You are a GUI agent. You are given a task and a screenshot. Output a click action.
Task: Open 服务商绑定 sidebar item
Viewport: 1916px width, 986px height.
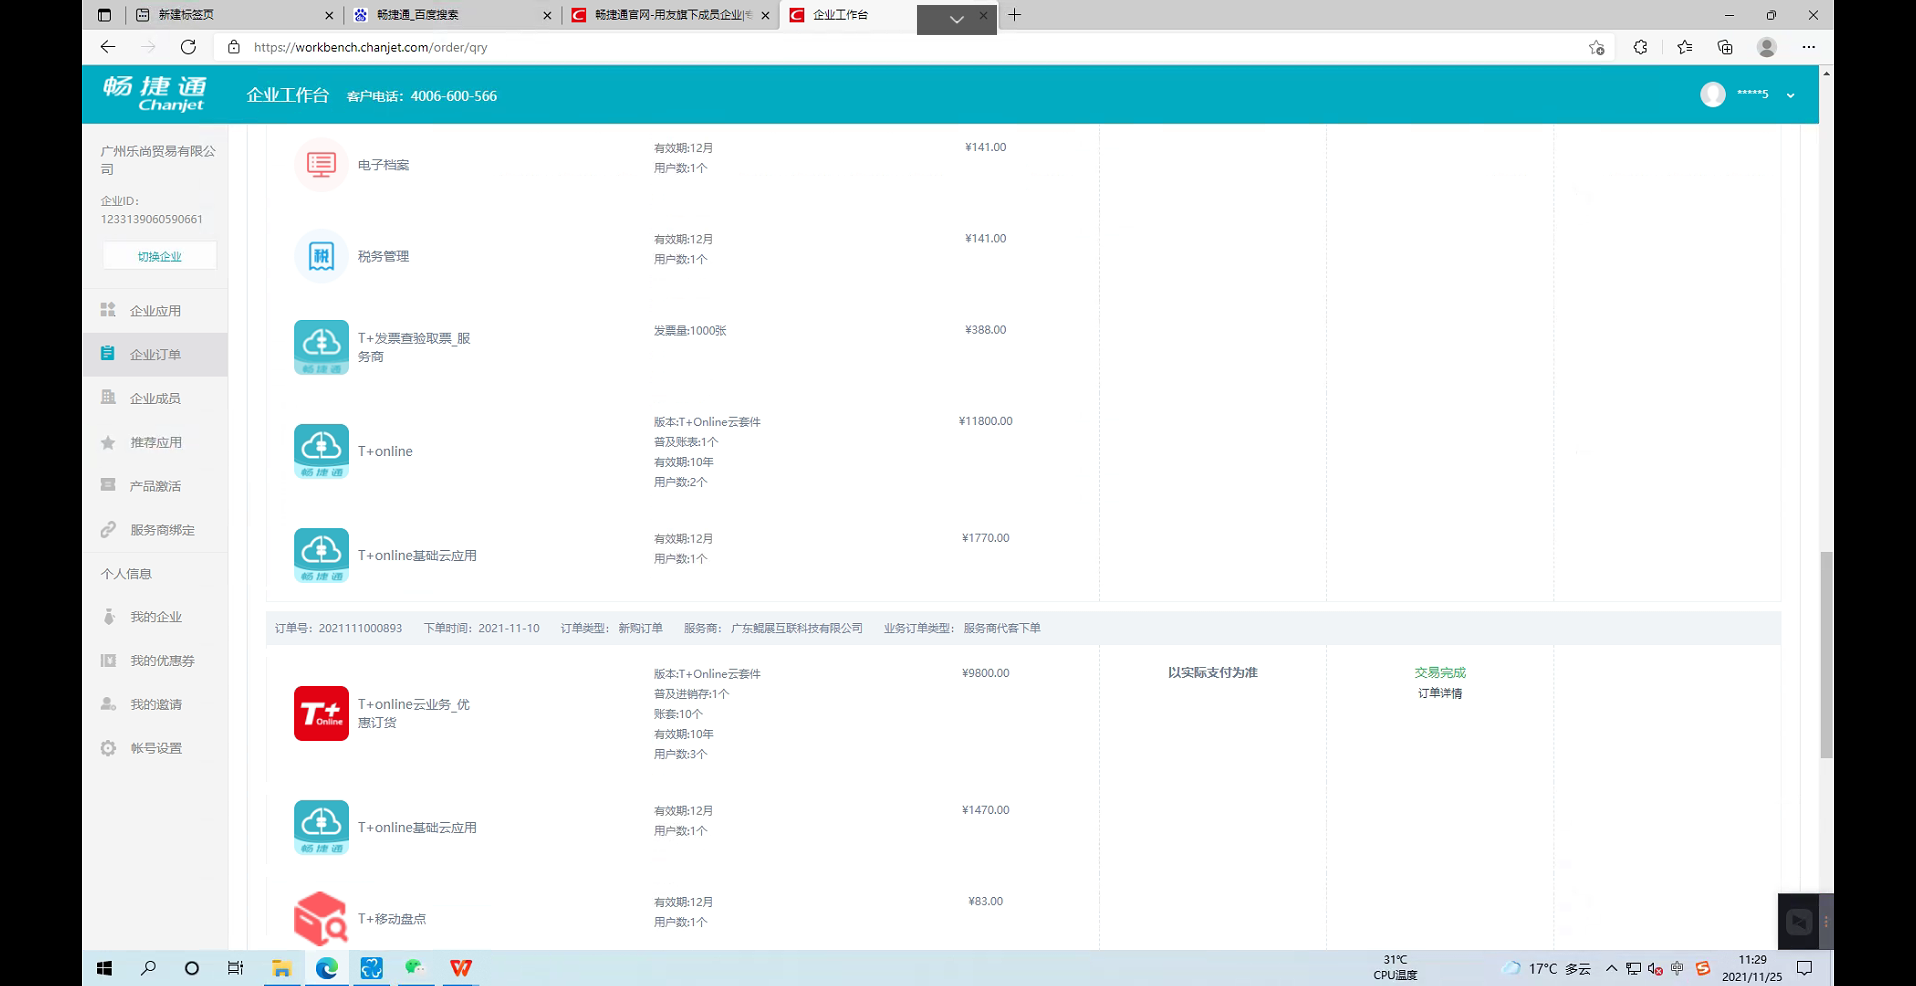point(155,530)
